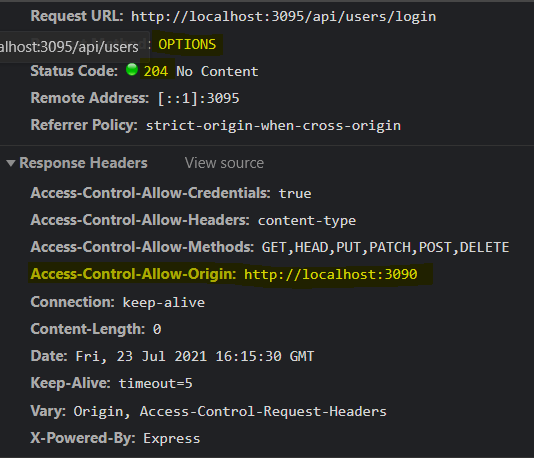Select the Remote Address value

tap(199, 98)
